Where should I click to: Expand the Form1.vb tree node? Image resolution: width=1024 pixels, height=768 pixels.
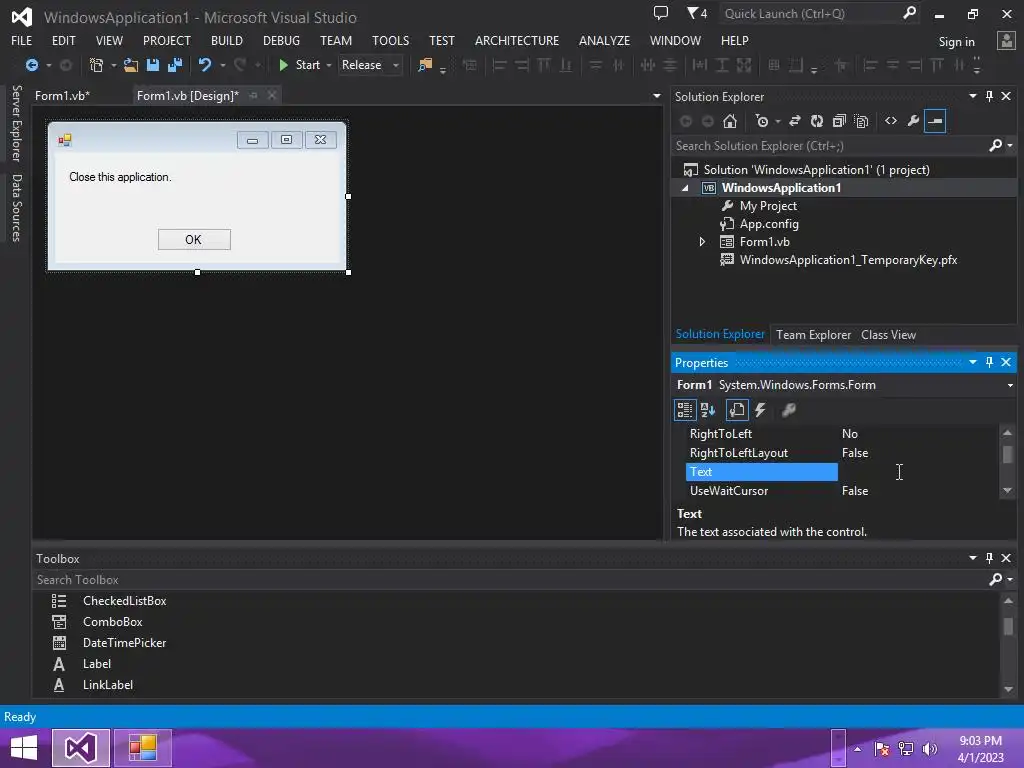(702, 242)
